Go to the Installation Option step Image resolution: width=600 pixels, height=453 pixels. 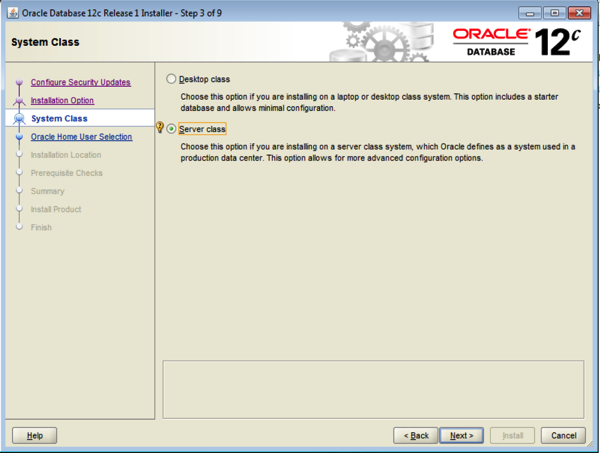[x=62, y=100]
